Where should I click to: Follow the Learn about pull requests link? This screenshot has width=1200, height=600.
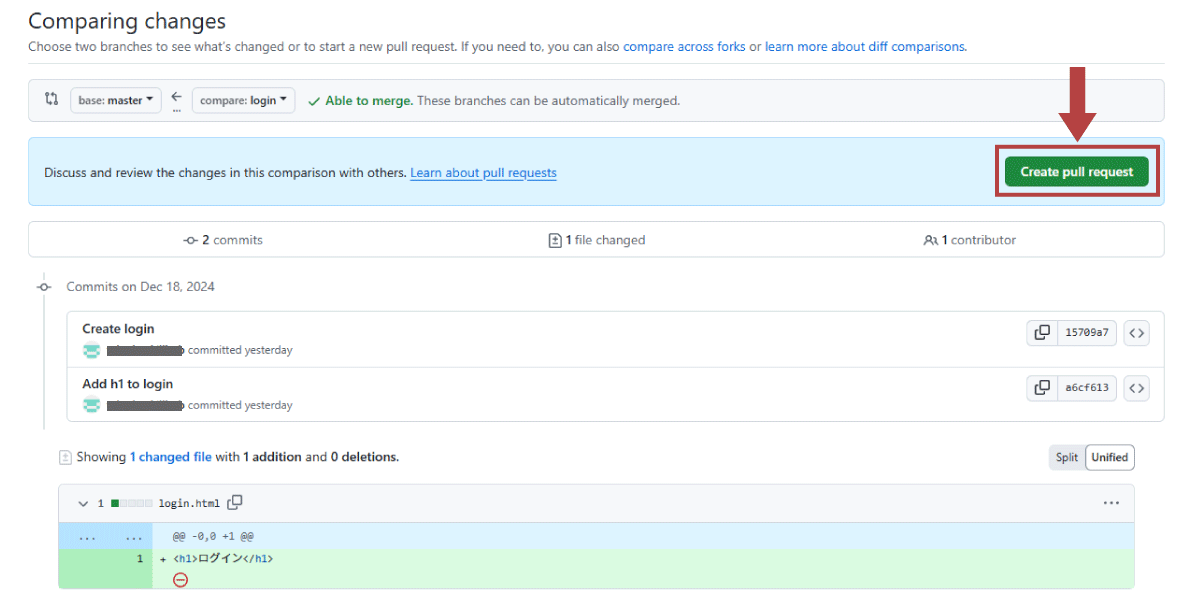coord(483,173)
